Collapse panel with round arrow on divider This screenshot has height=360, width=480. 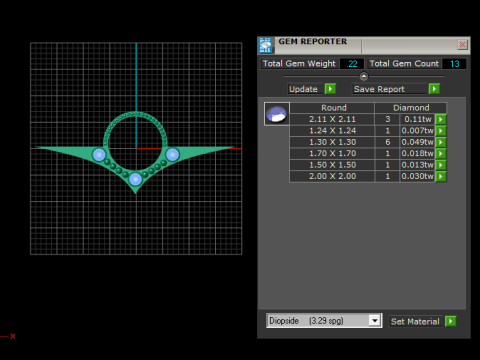click(x=364, y=76)
